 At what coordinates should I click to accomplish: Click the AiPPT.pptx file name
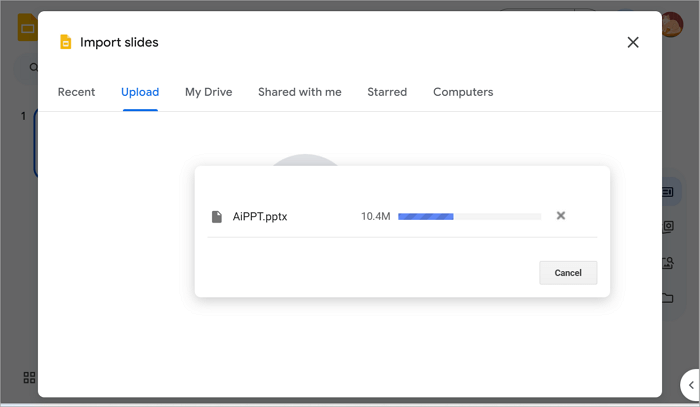pyautogui.click(x=260, y=216)
